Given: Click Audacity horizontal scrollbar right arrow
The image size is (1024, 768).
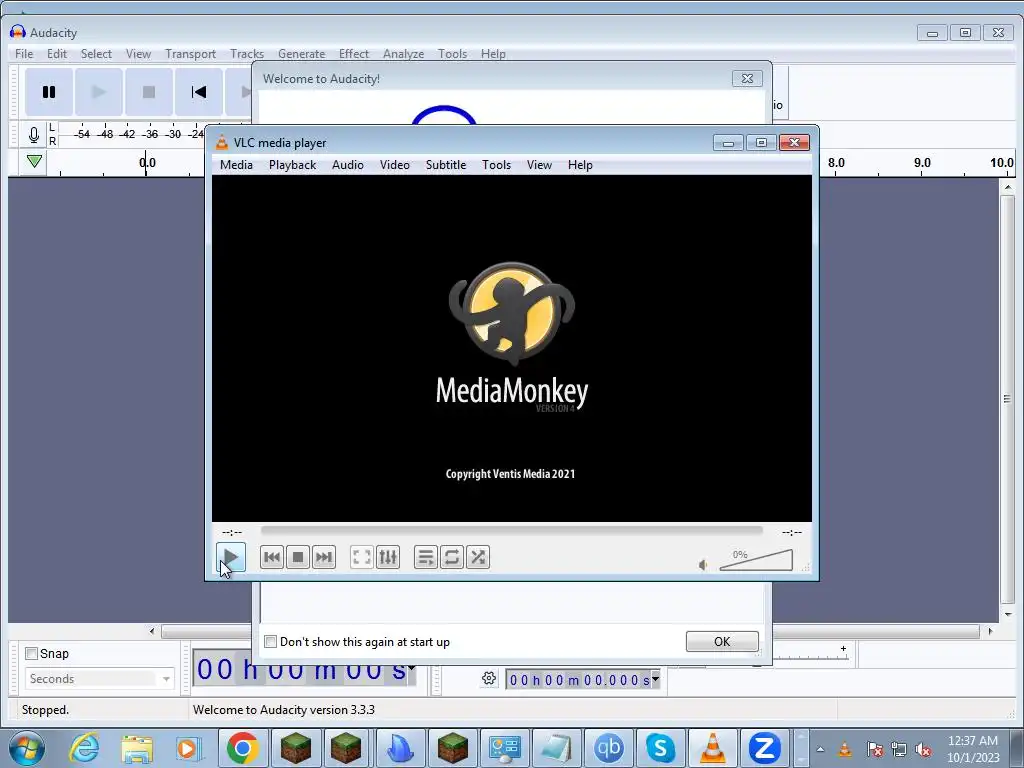Looking at the screenshot, I should (x=990, y=631).
